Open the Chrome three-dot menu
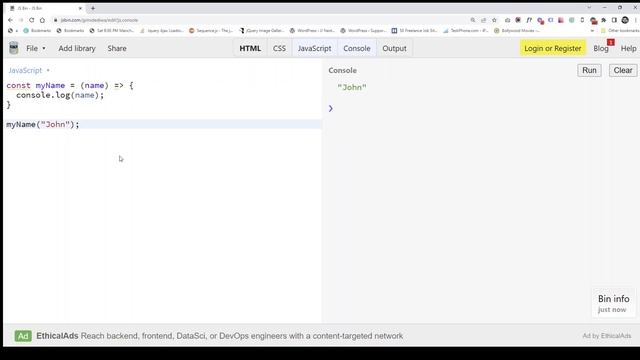640x360 pixels. coord(636,20)
